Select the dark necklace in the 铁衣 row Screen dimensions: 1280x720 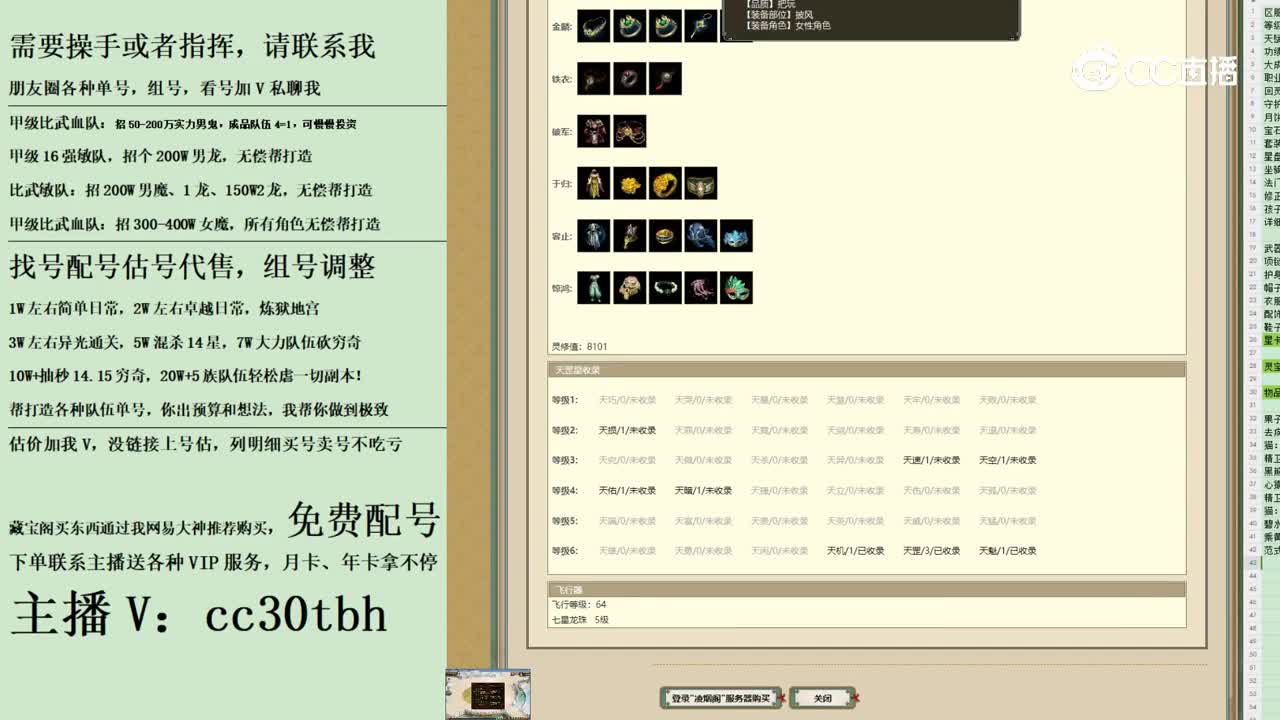593,79
